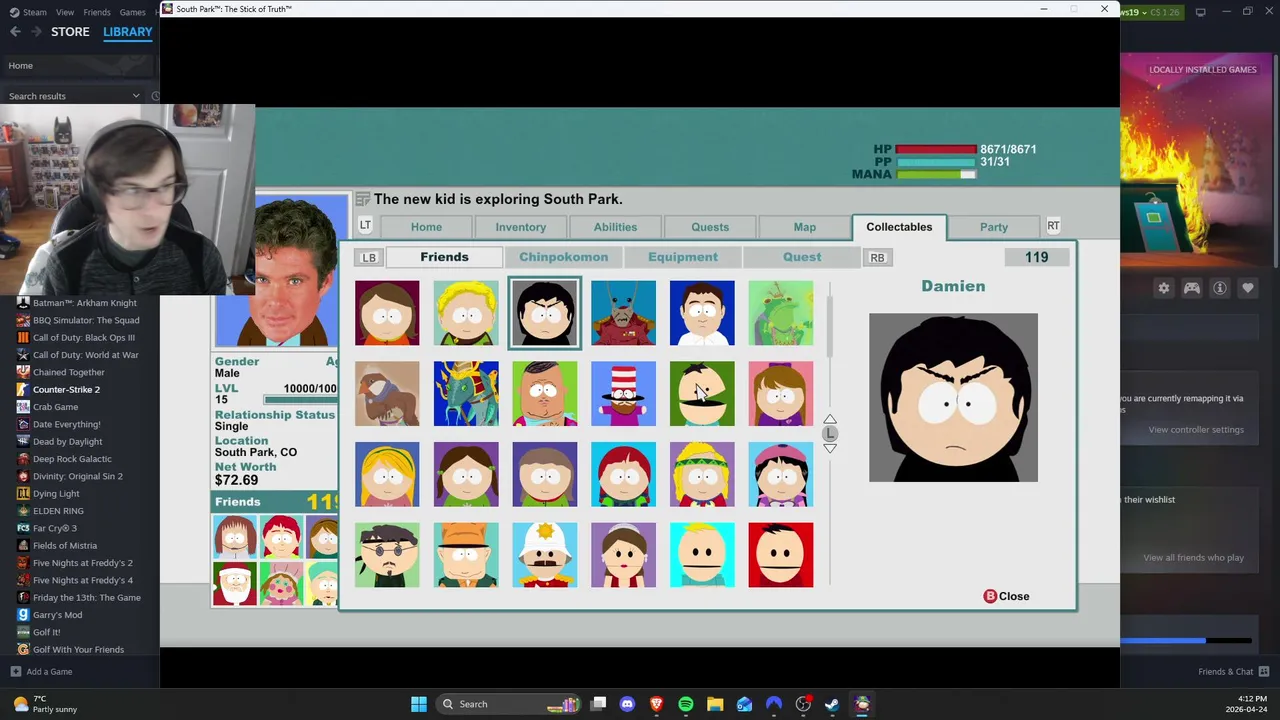The width and height of the screenshot is (1280, 720).
Task: Open the Inventory tab
Action: coord(520,227)
